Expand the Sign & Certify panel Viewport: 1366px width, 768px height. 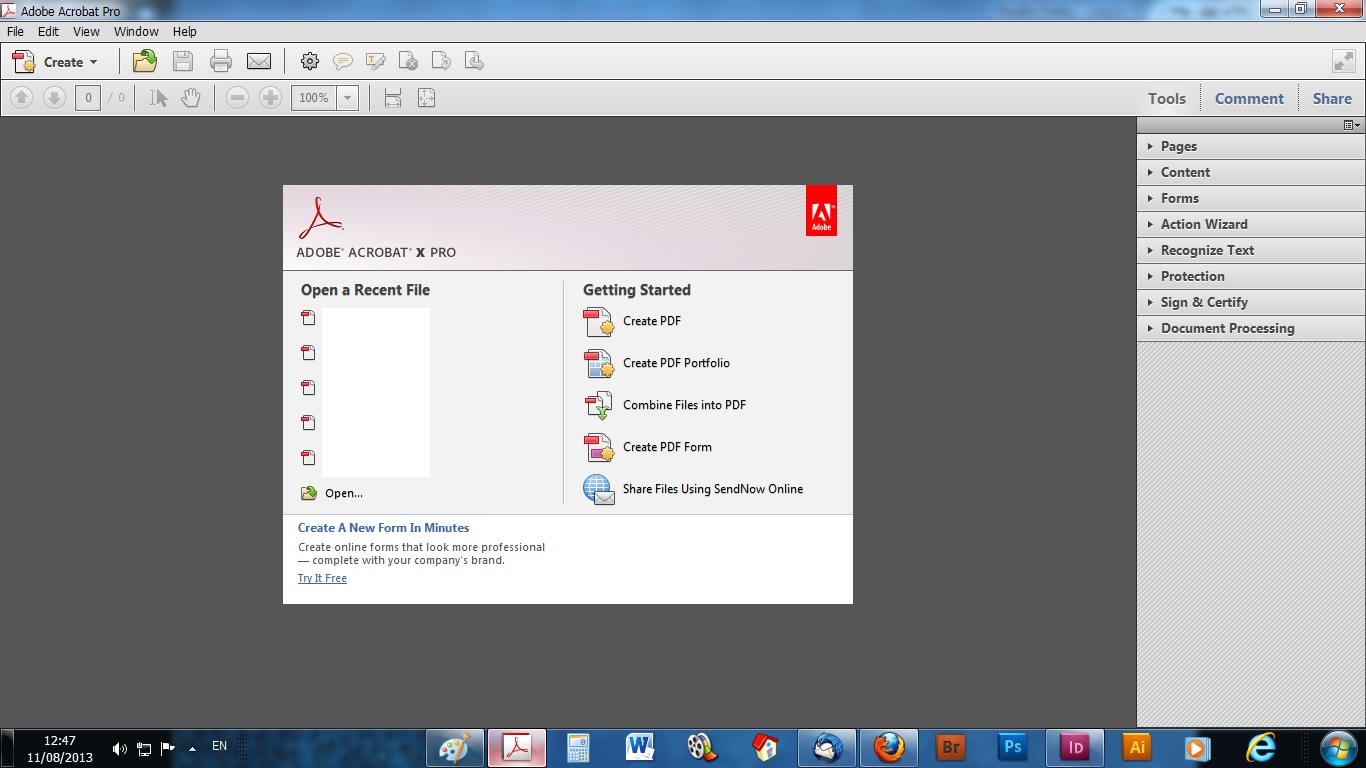pyautogui.click(x=1251, y=302)
